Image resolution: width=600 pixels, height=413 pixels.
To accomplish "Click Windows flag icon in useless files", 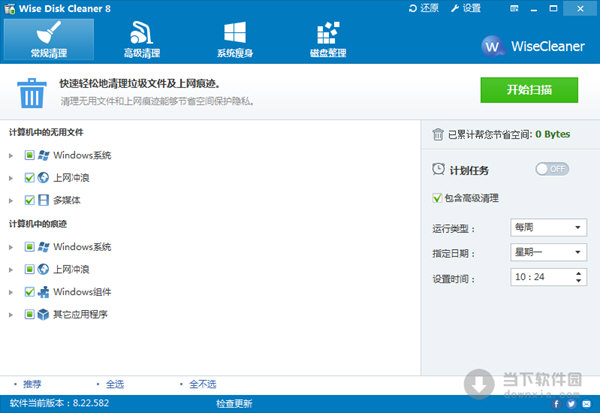I will [43, 155].
